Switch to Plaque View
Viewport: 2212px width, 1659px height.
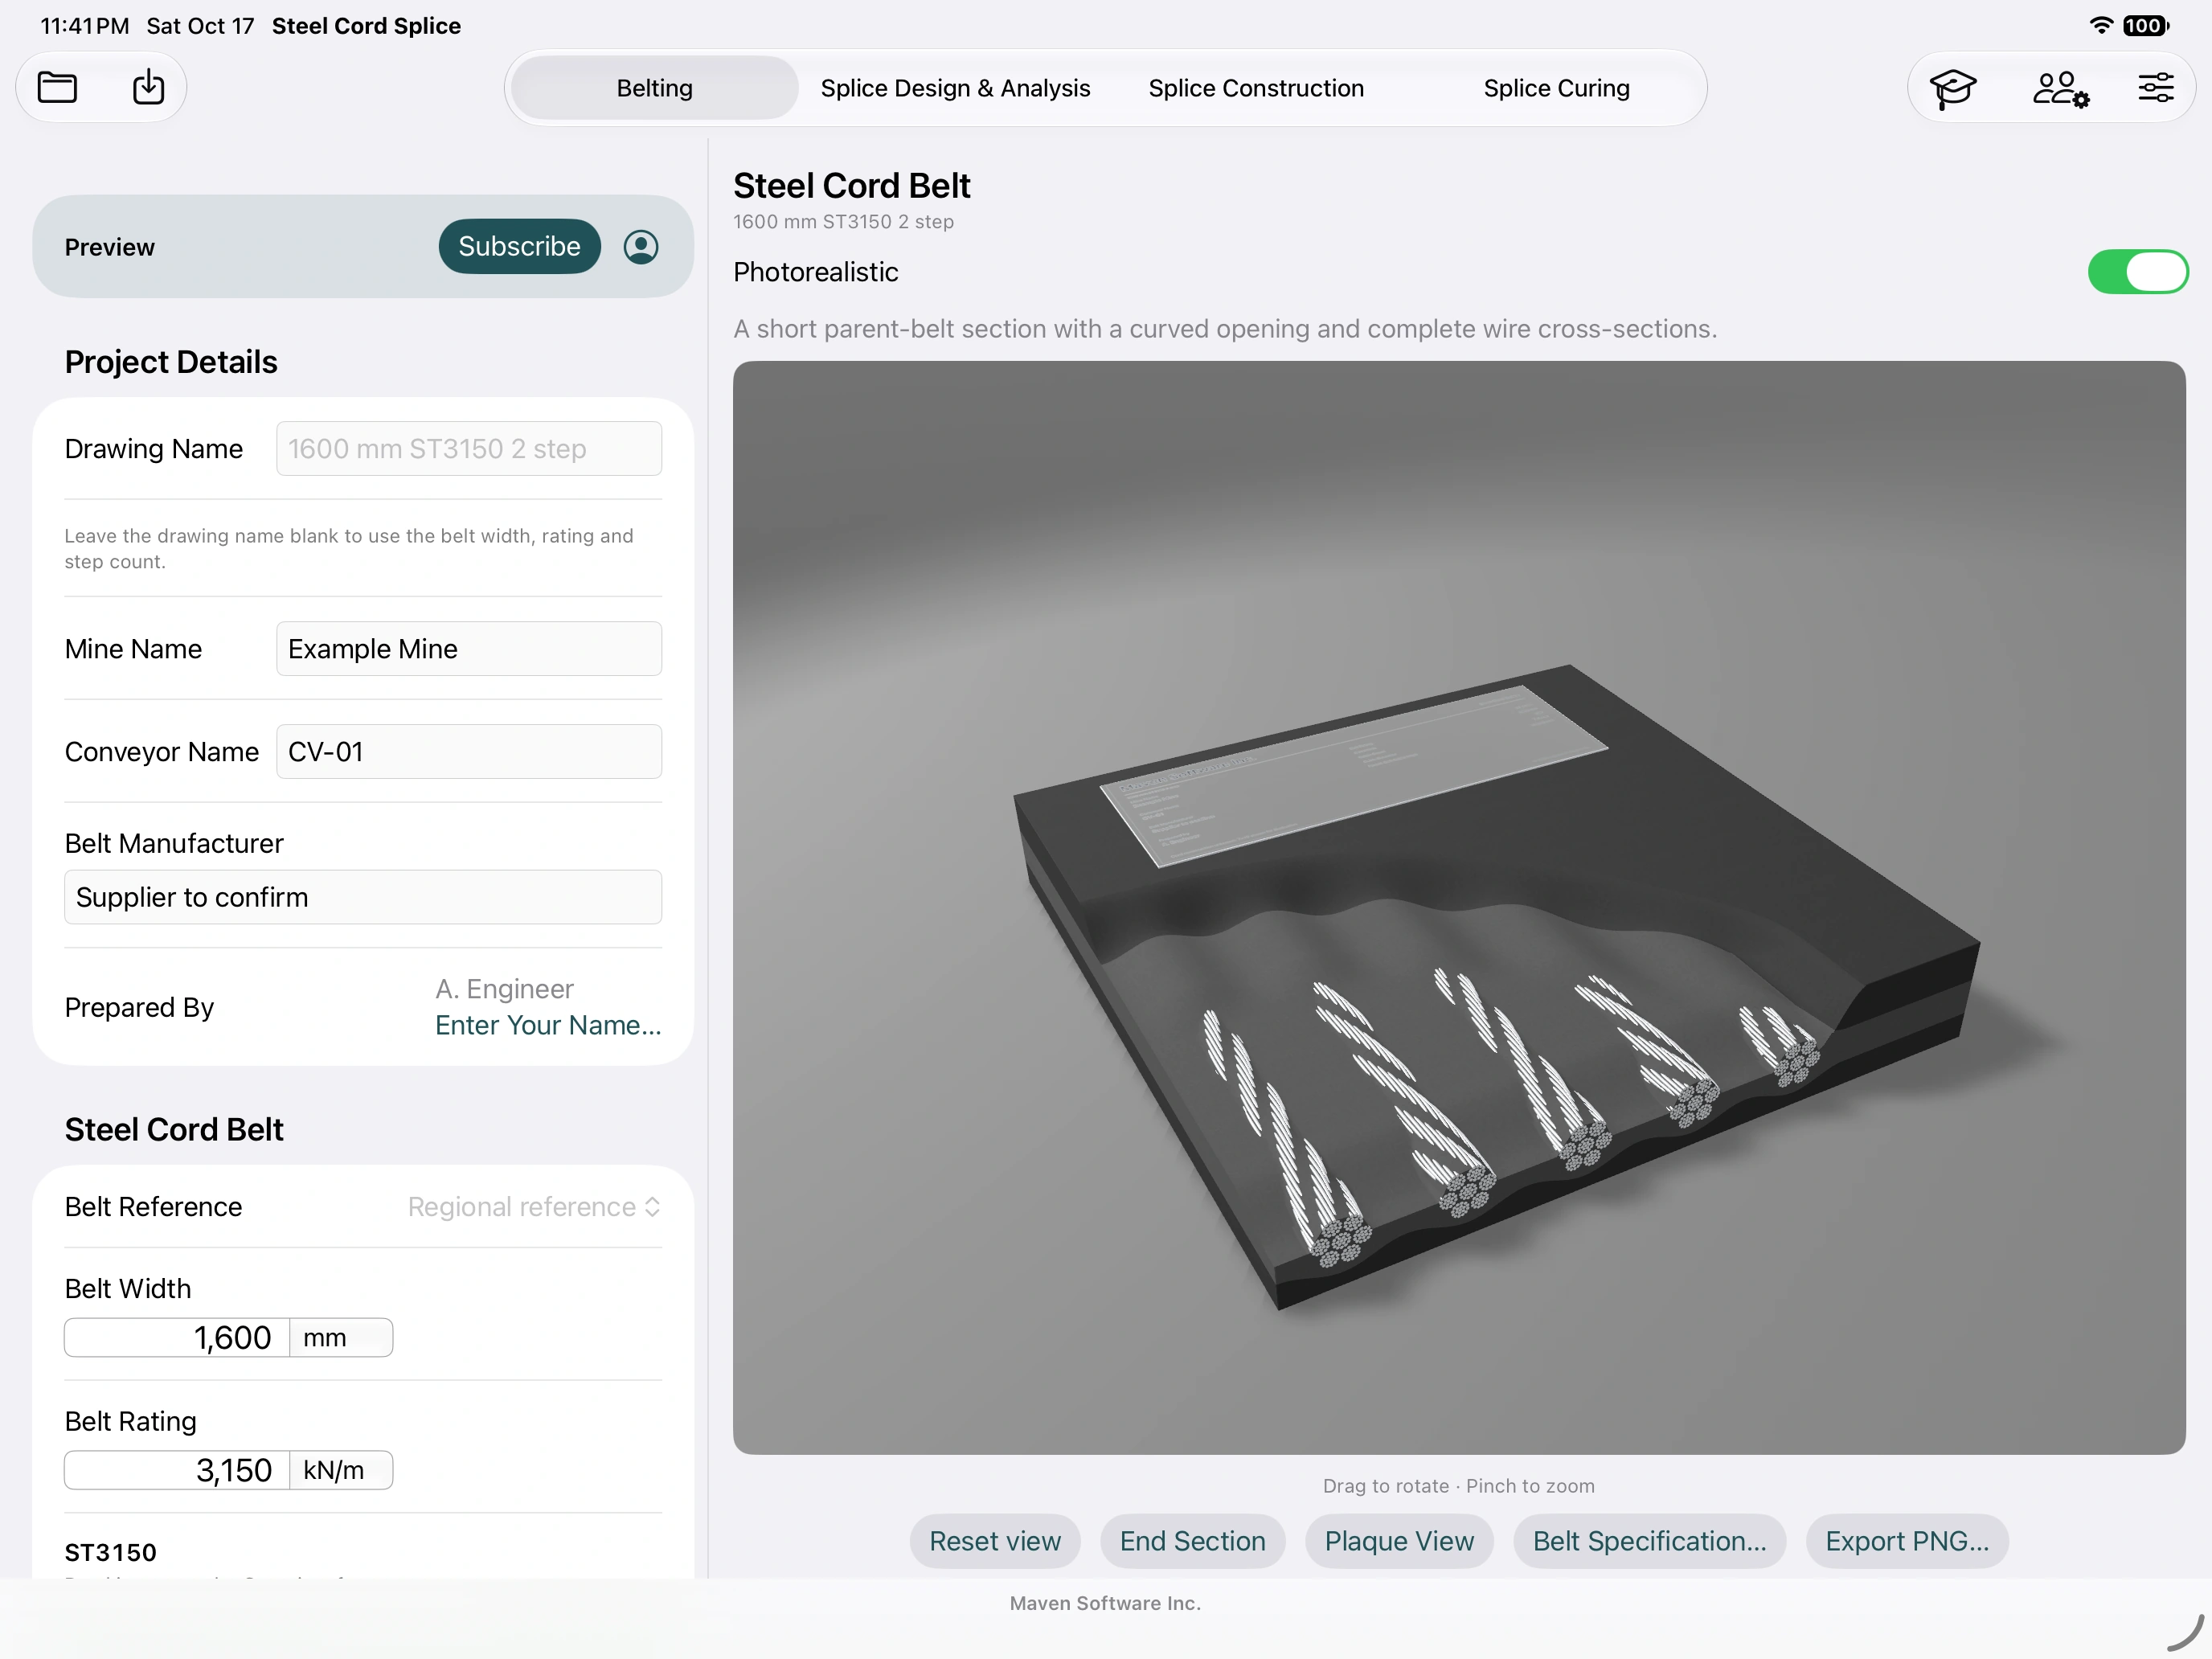tap(1399, 1541)
